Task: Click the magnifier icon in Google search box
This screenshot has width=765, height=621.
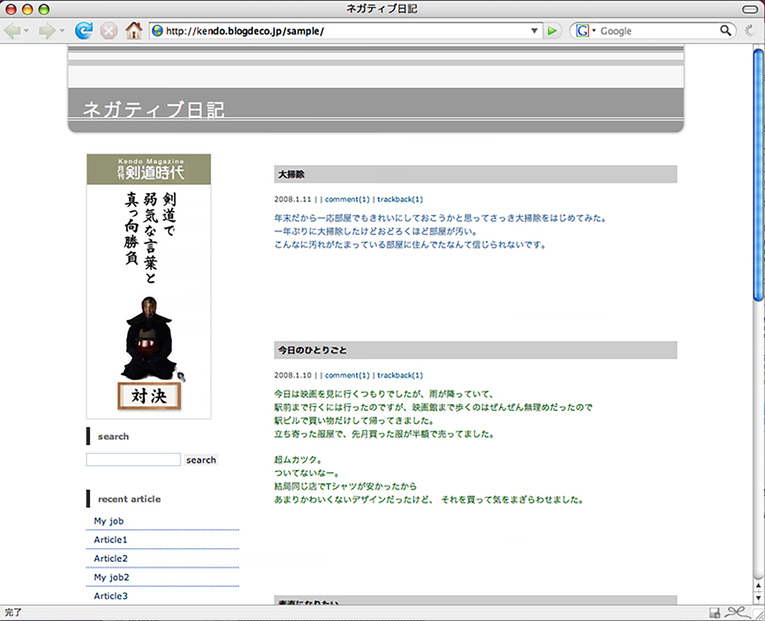Action: 727,31
